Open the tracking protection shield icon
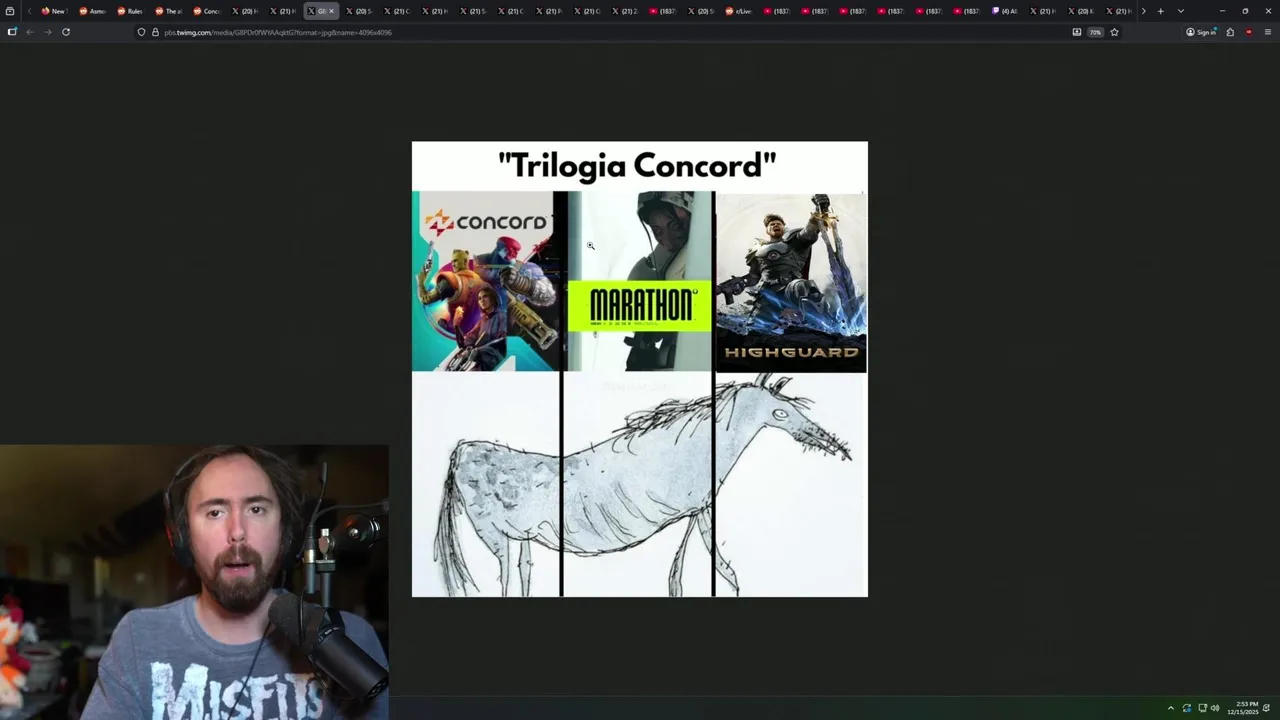Image resolution: width=1280 pixels, height=720 pixels. coord(141,32)
